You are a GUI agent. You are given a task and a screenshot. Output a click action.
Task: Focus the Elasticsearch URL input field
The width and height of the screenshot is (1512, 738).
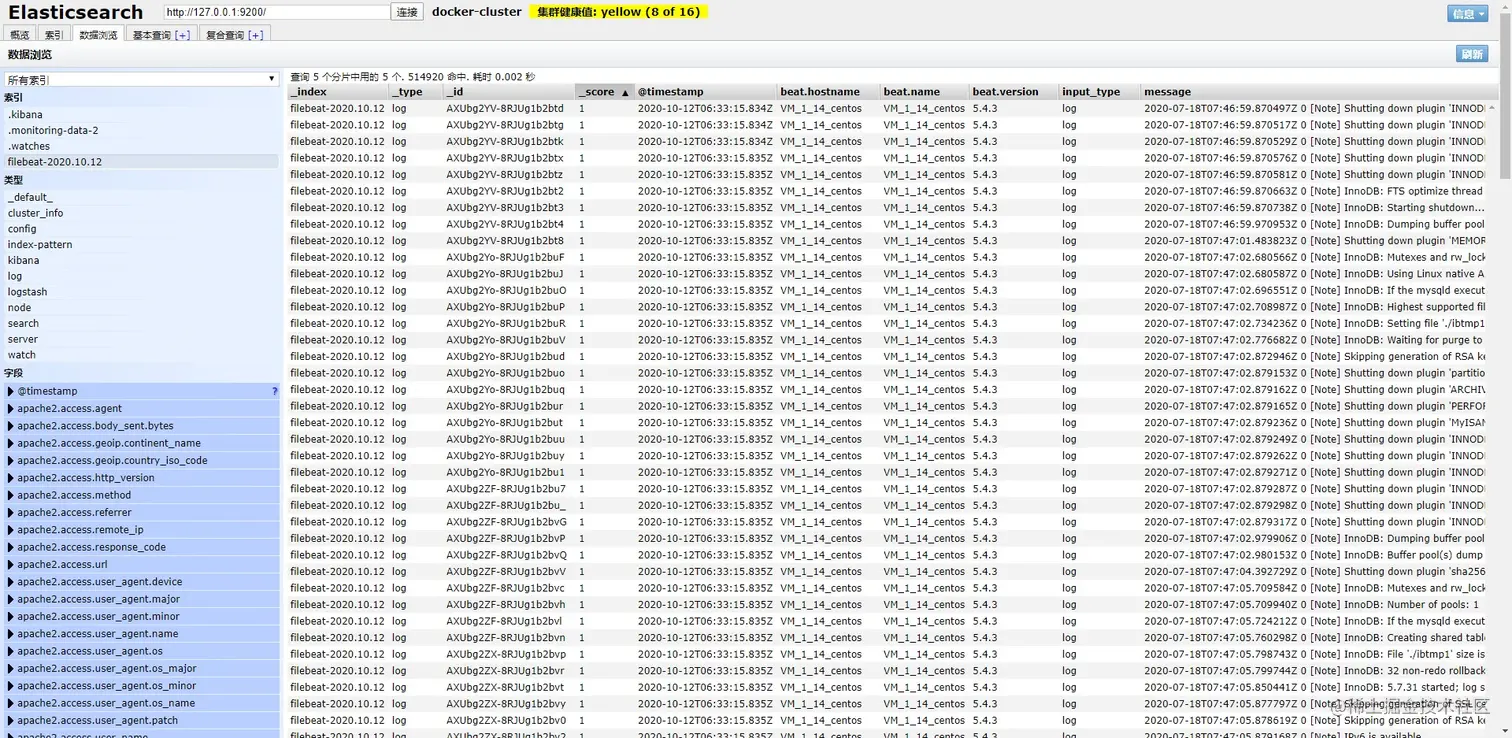(x=277, y=12)
